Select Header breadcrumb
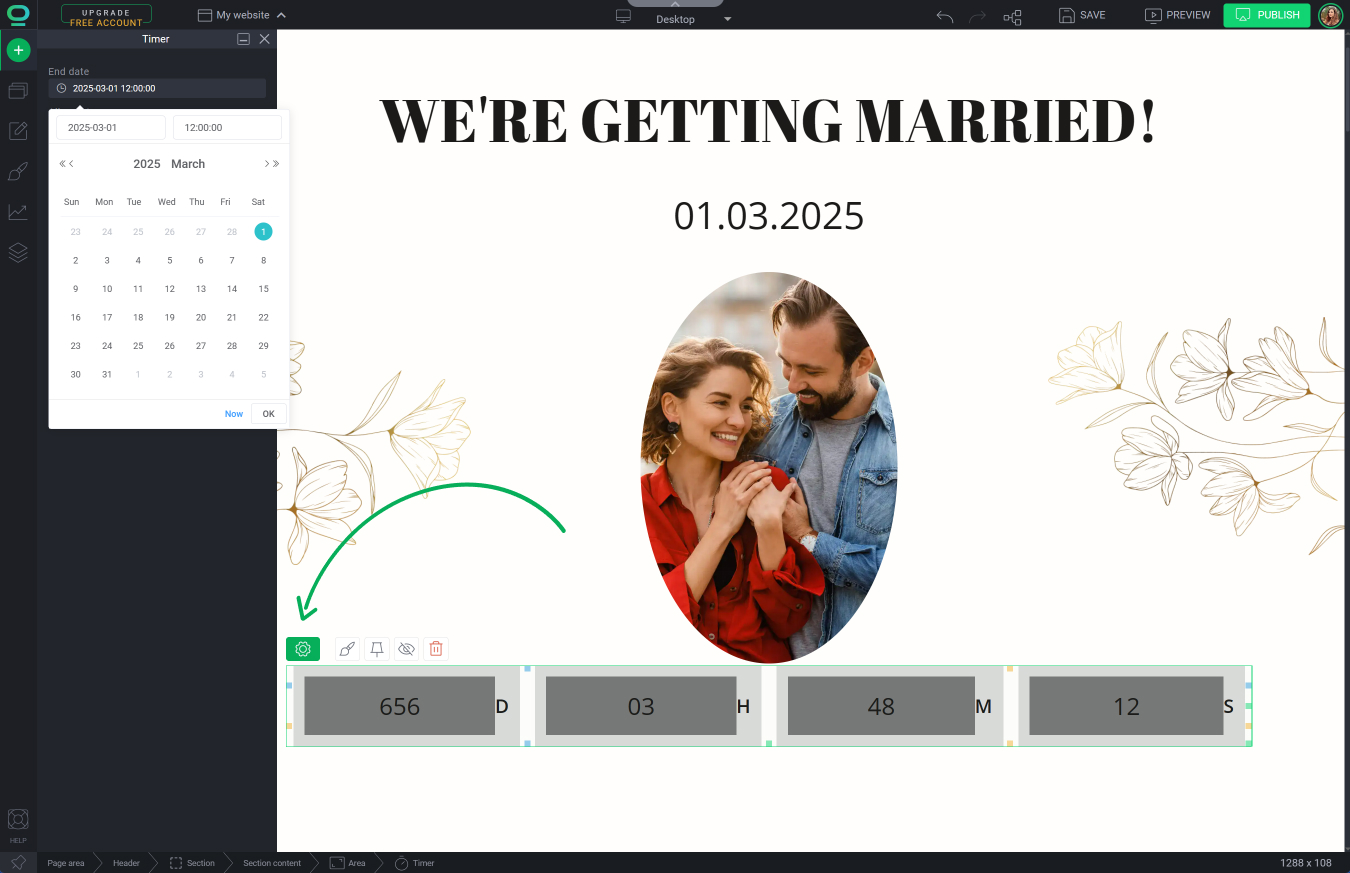Screen dimensions: 1350x873 126,863
